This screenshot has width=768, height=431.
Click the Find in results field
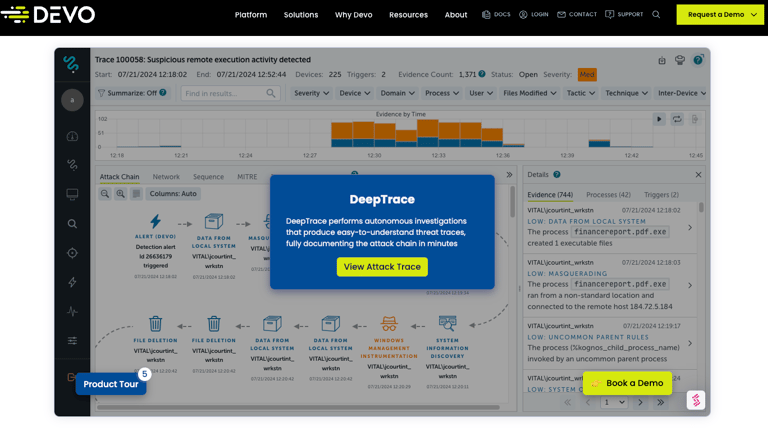click(230, 93)
